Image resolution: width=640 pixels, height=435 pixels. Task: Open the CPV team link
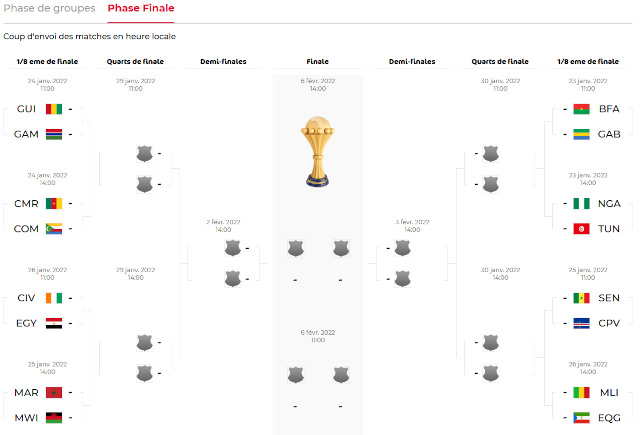(x=609, y=323)
